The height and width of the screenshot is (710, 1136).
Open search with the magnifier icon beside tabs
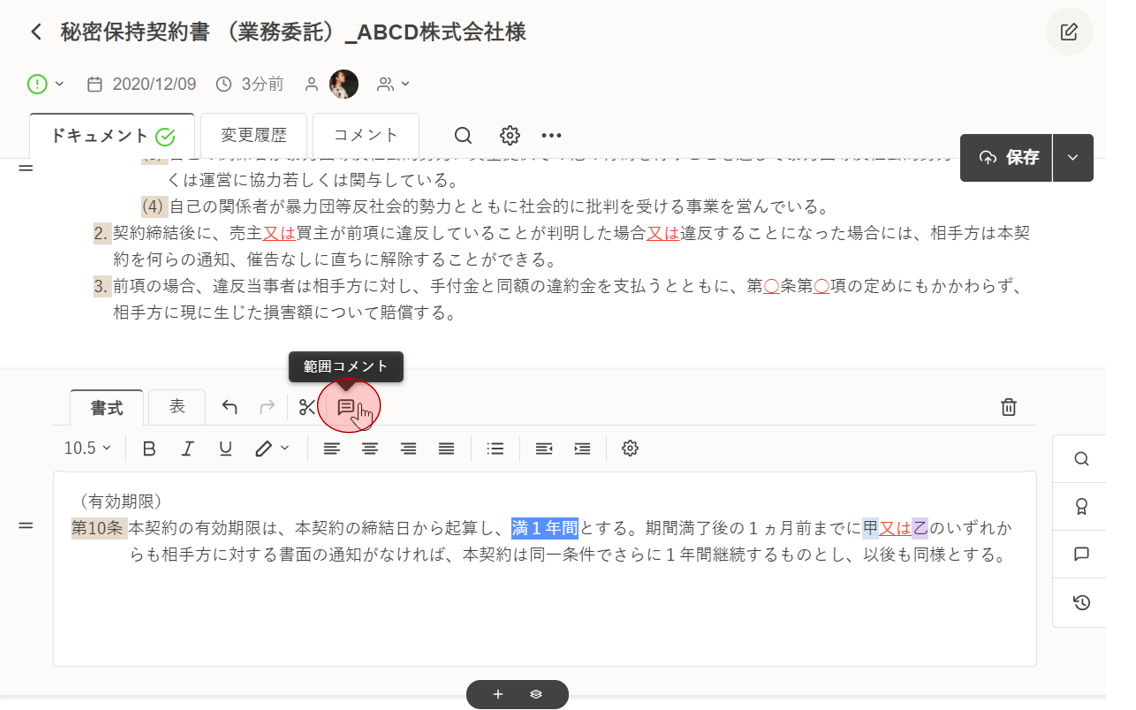tap(463, 136)
